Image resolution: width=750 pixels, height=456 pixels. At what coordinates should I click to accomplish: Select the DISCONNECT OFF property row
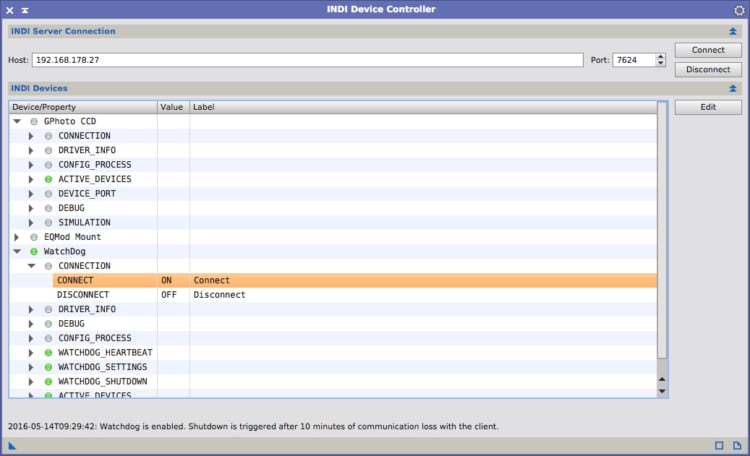pos(354,295)
